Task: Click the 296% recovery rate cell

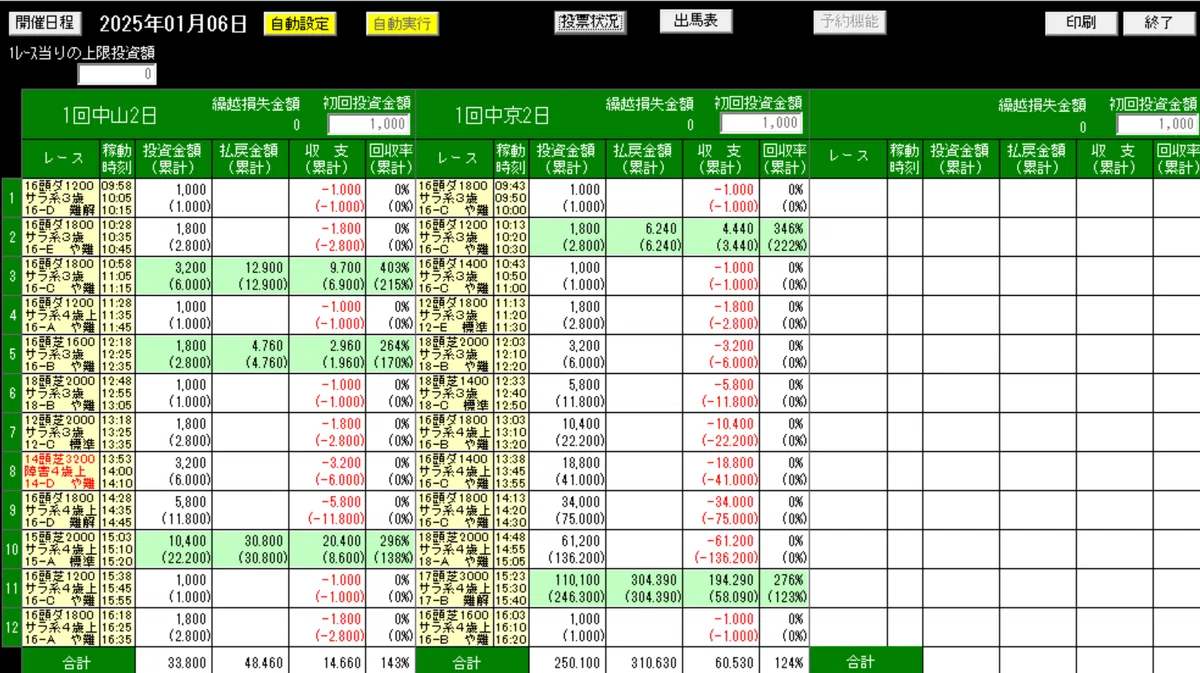Action: pos(390,549)
